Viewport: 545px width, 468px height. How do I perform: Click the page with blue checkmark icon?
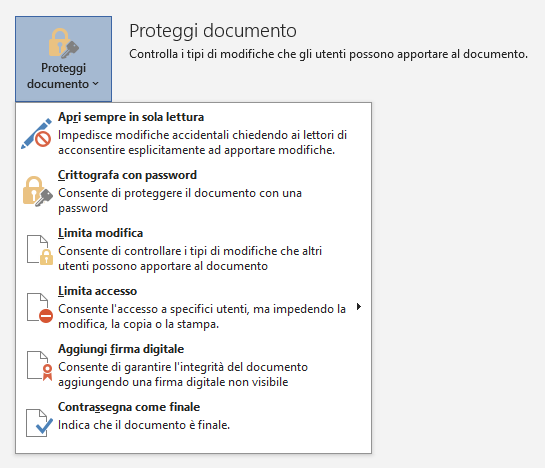tap(39, 423)
